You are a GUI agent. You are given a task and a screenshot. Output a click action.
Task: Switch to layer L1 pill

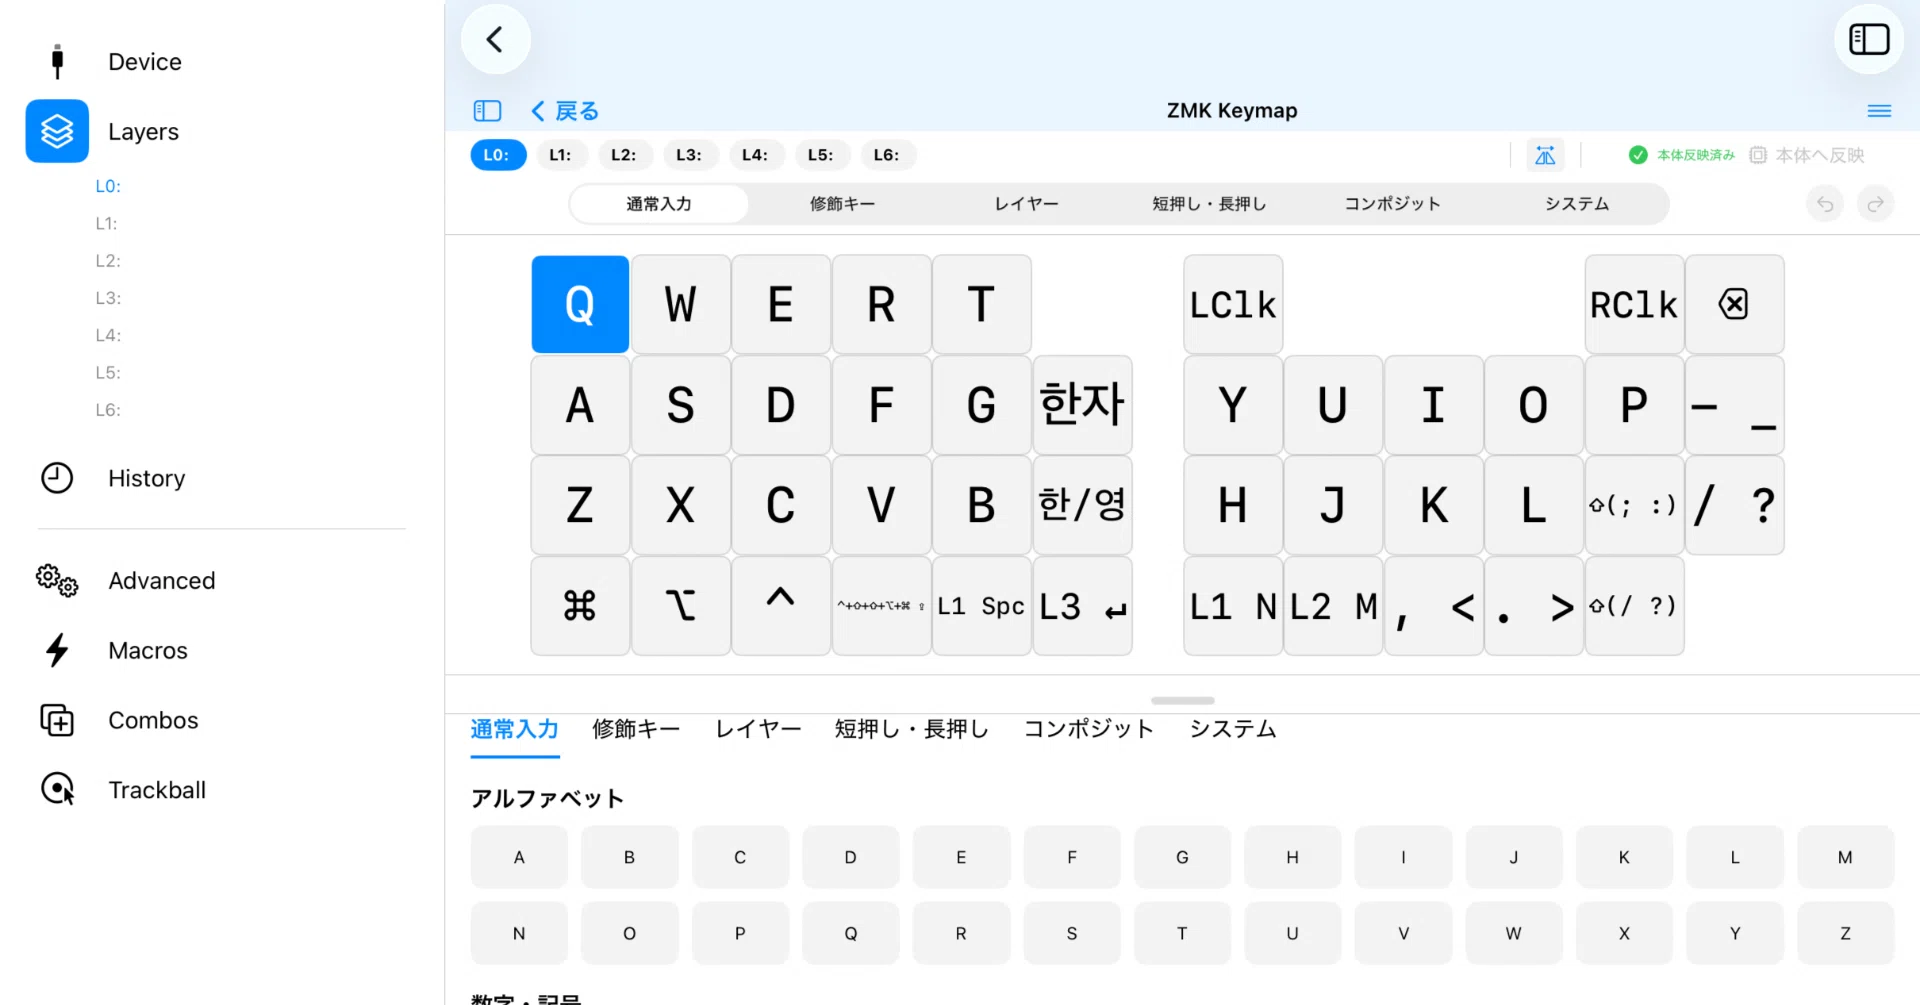[x=561, y=155]
